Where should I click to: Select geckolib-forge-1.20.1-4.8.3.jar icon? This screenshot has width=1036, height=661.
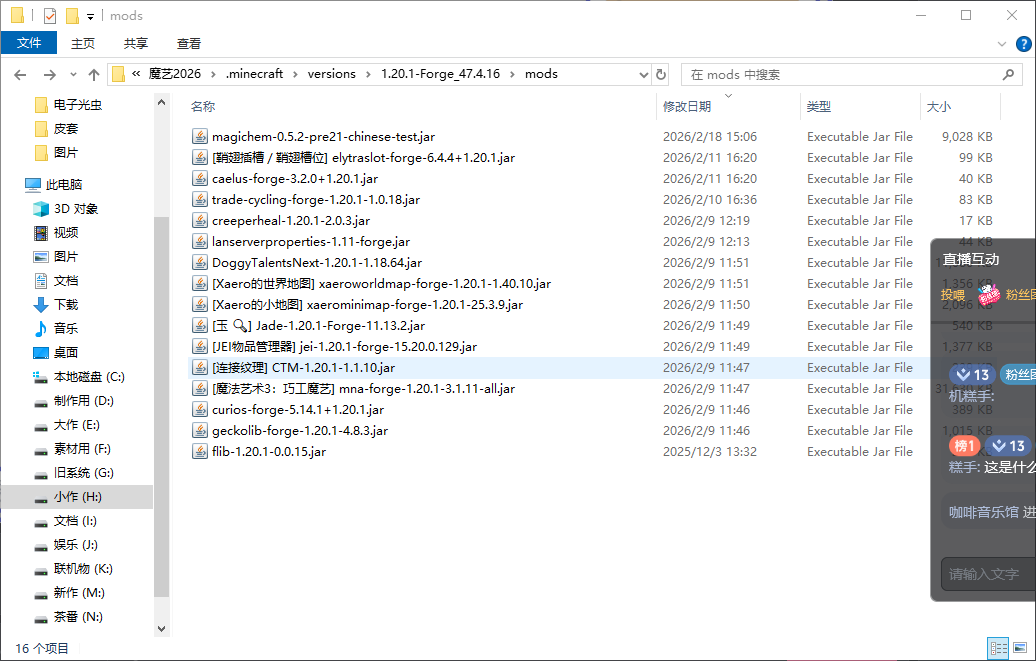tap(200, 431)
